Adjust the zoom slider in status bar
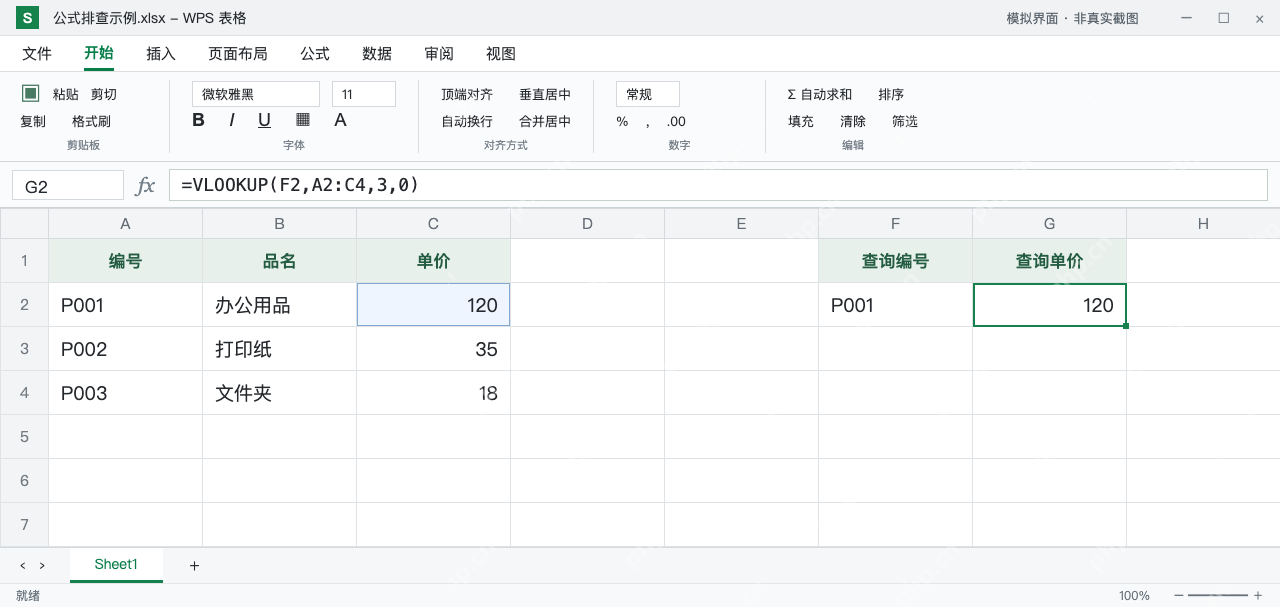This screenshot has width=1280, height=608. (x=1218, y=596)
